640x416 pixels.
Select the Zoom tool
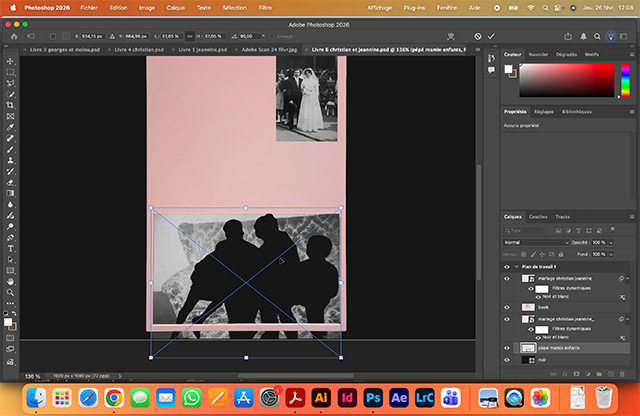[10, 293]
